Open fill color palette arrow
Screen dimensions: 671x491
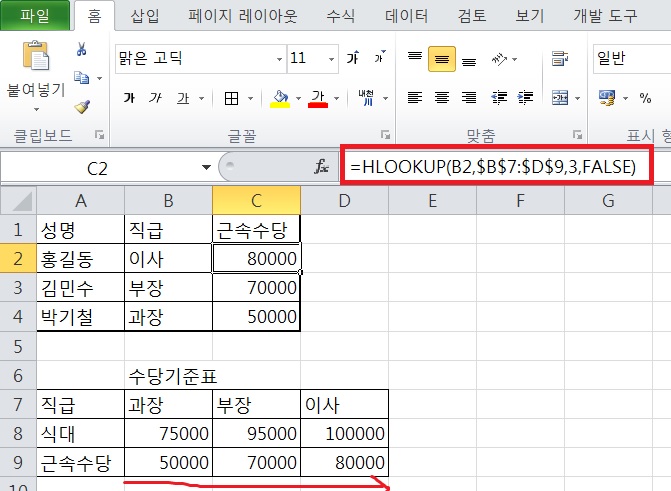coord(298,99)
